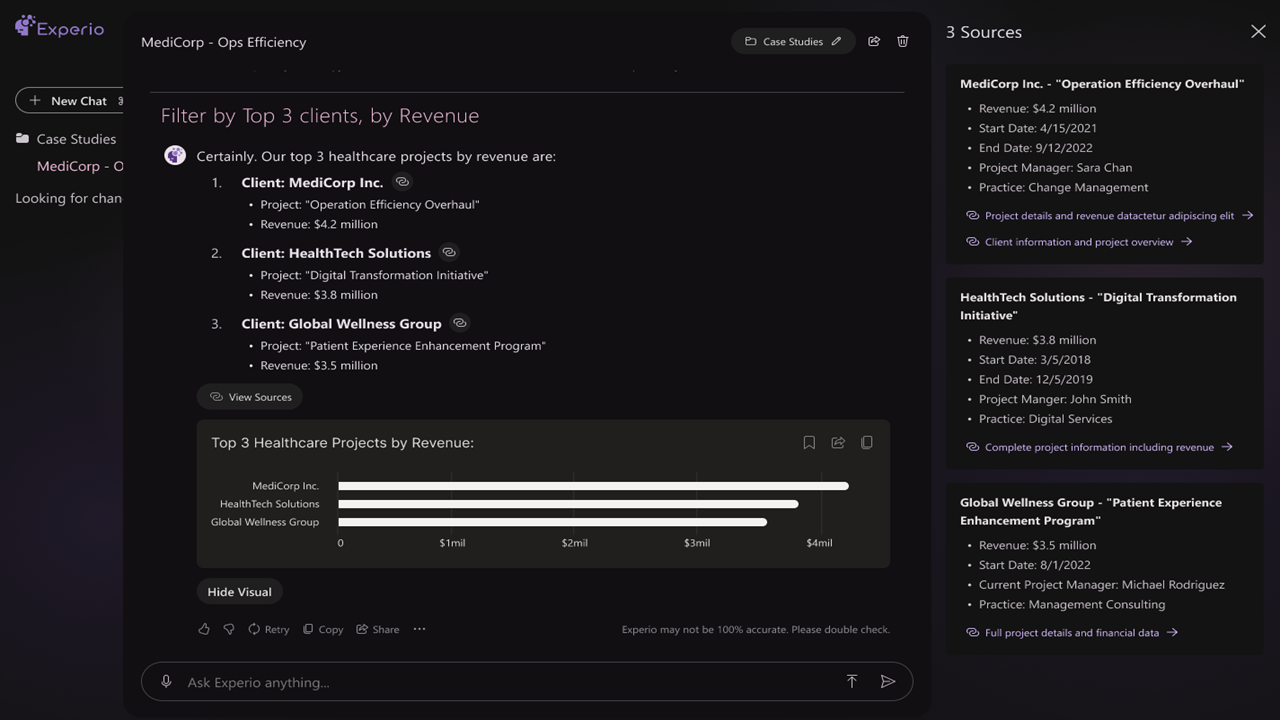Retry the response
The image size is (1280, 720).
click(x=269, y=629)
